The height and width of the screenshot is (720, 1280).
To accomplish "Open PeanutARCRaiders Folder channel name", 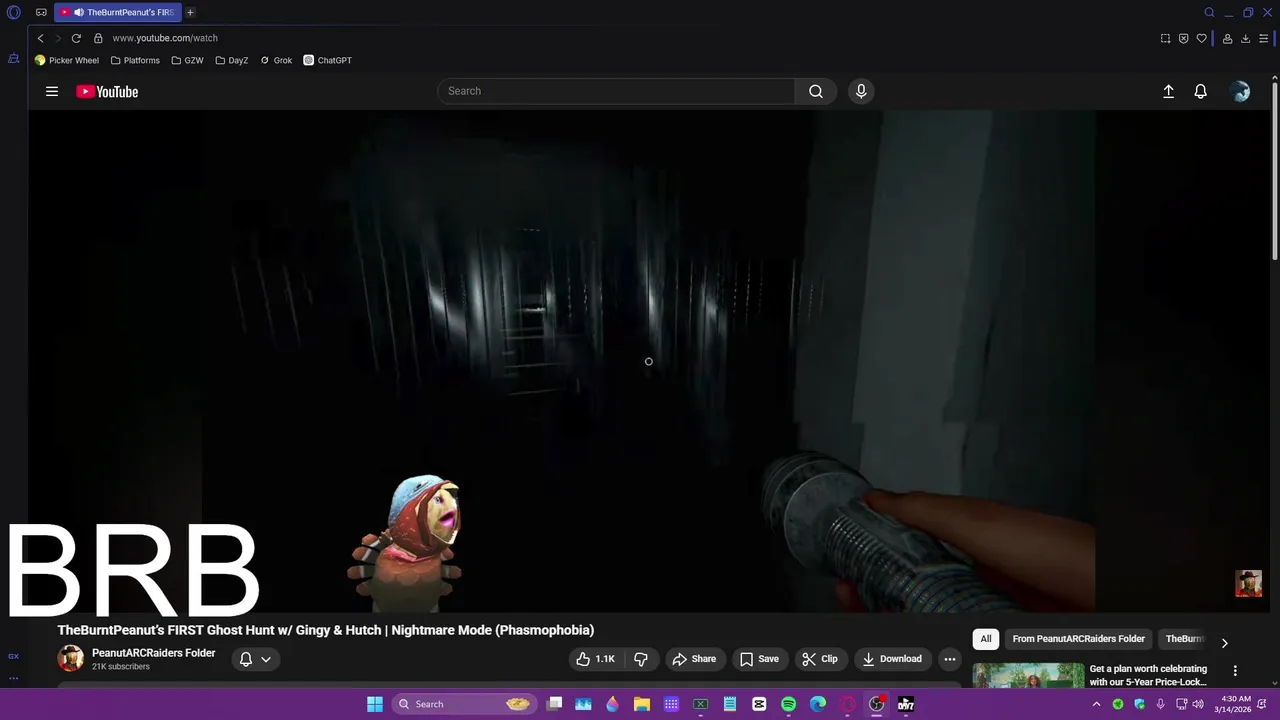I will [x=153, y=653].
